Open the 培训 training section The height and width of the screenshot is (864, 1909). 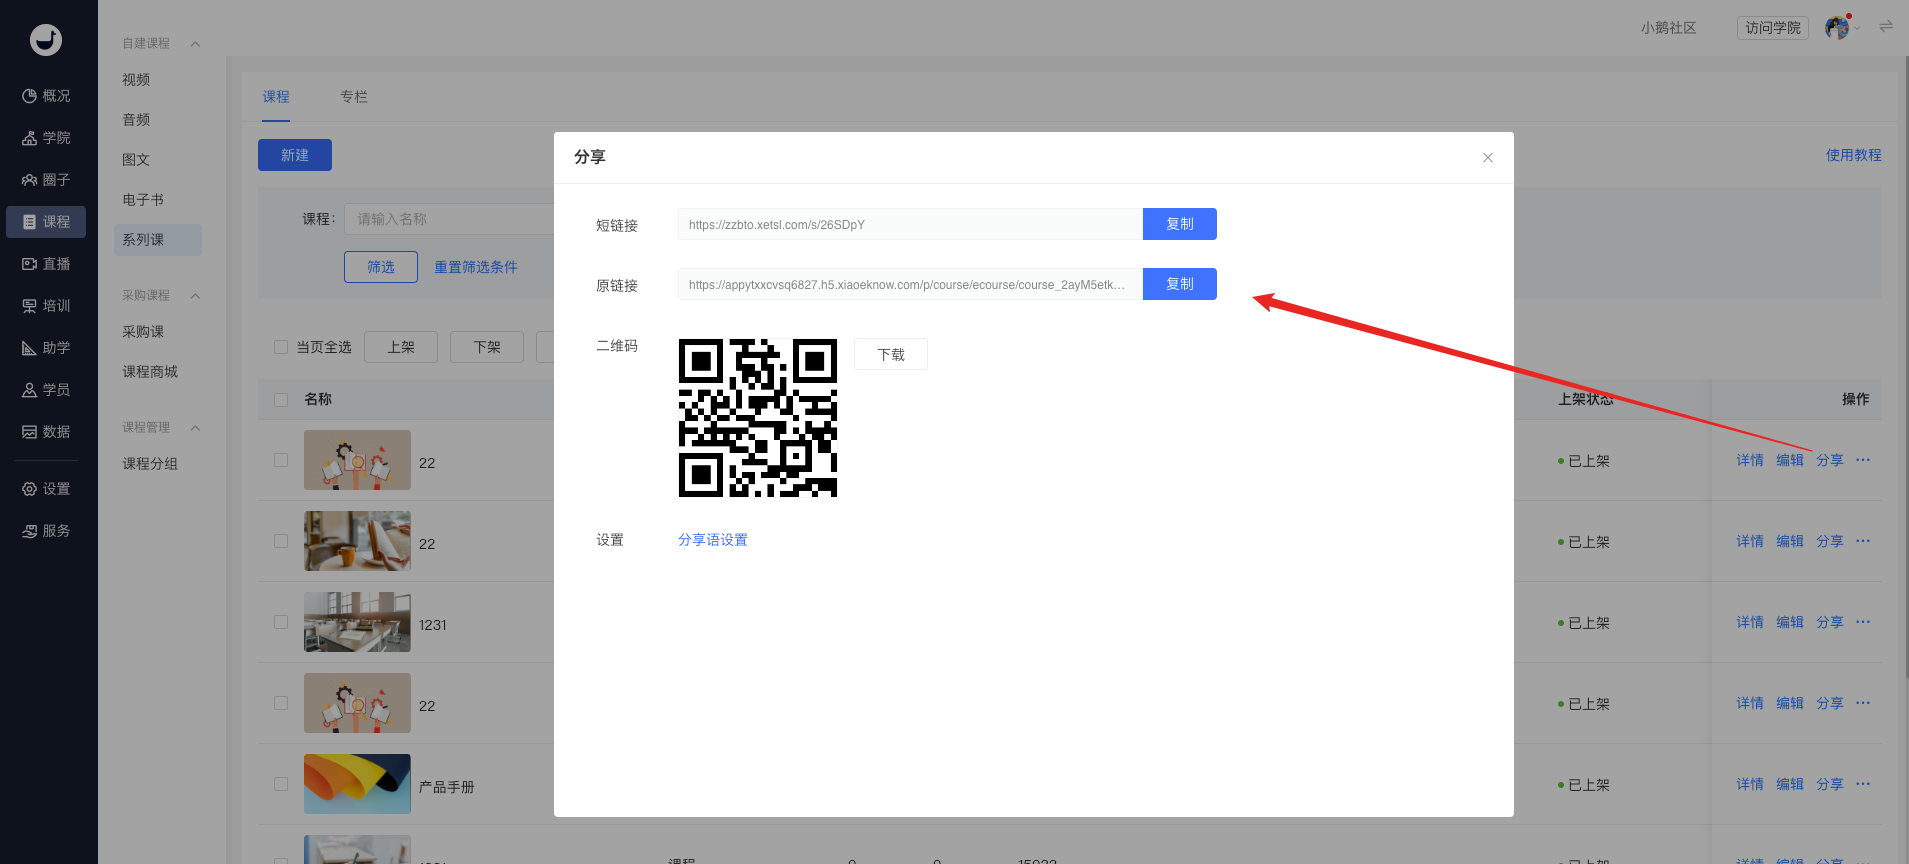click(47, 306)
